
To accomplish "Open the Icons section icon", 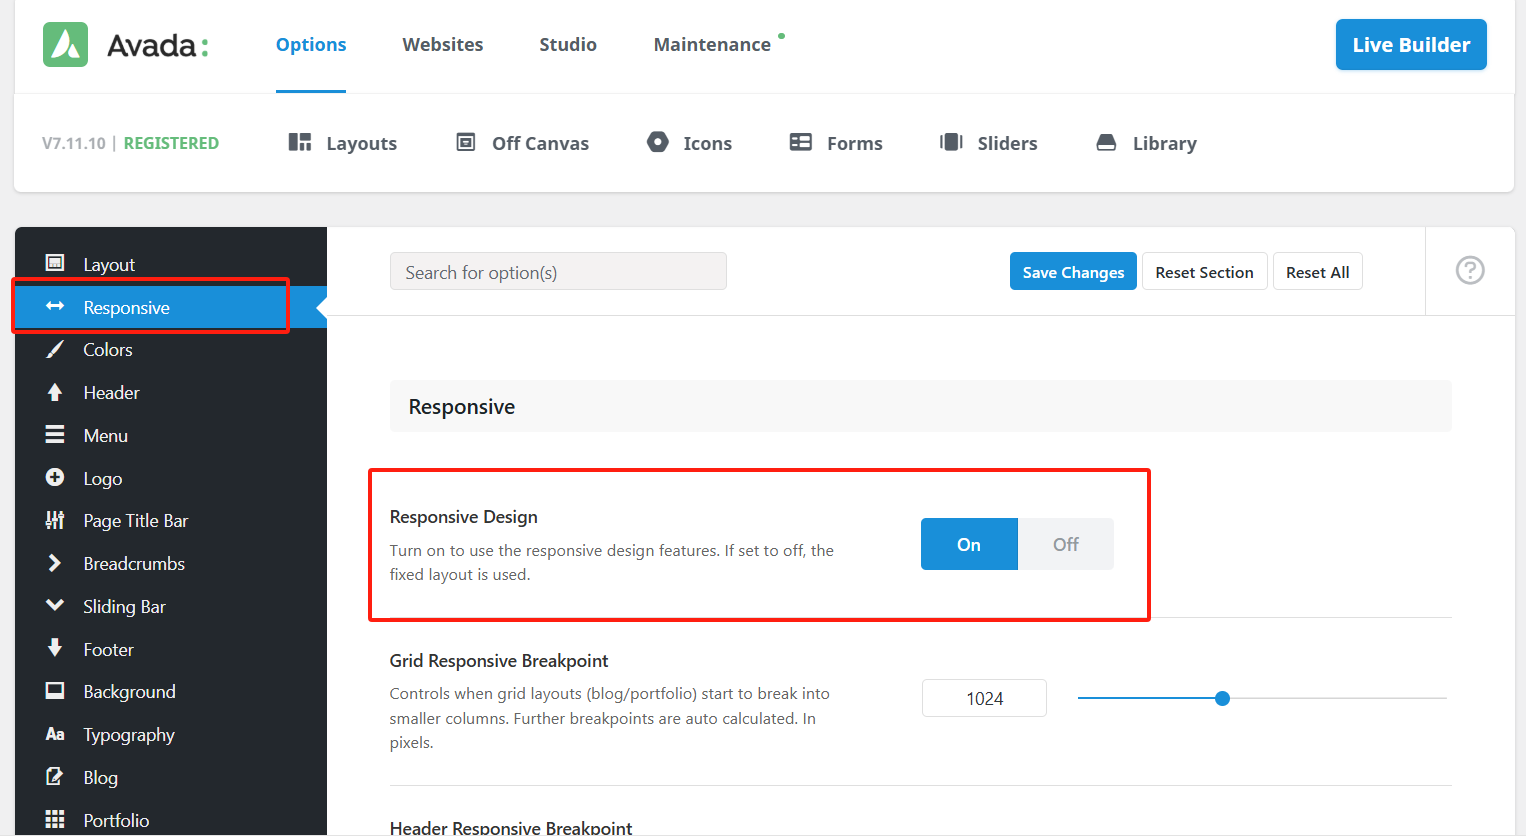I will click(658, 143).
